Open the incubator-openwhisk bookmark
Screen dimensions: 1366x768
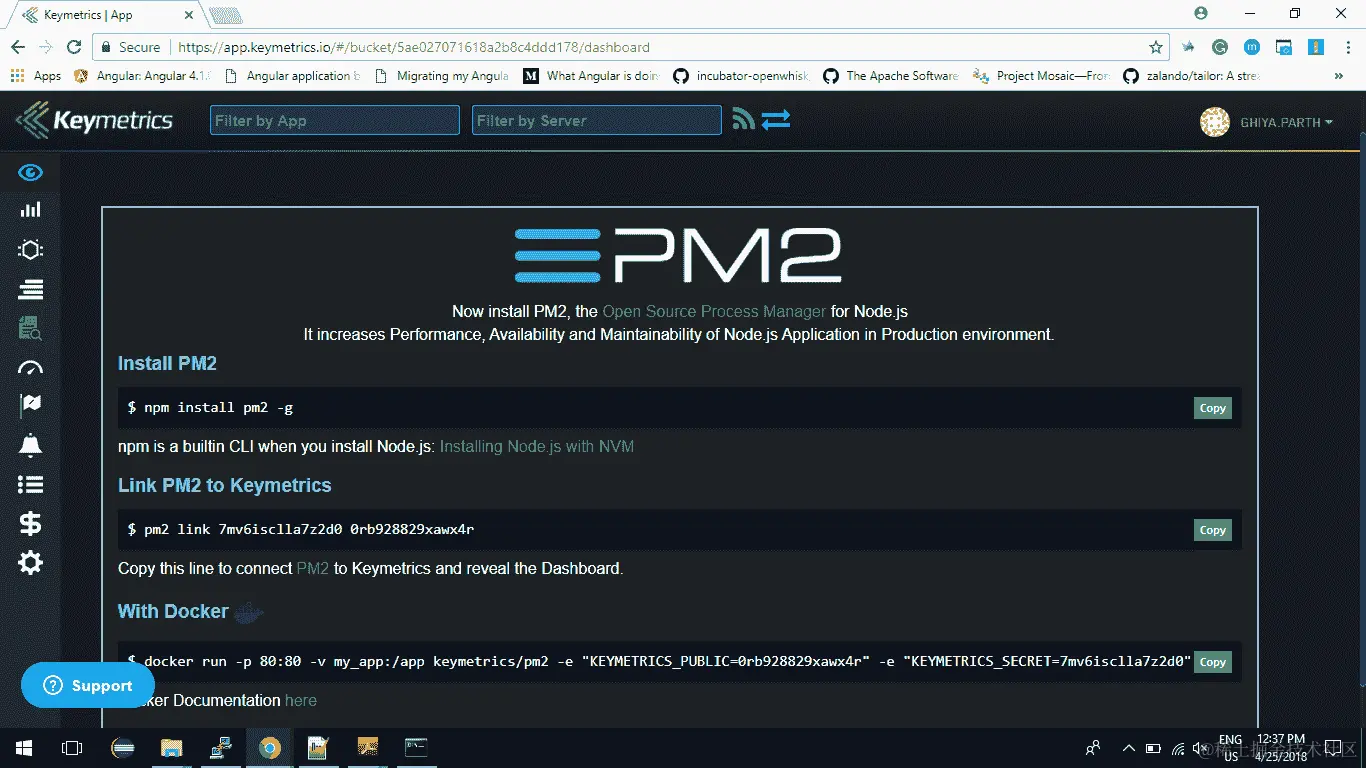(x=742, y=76)
